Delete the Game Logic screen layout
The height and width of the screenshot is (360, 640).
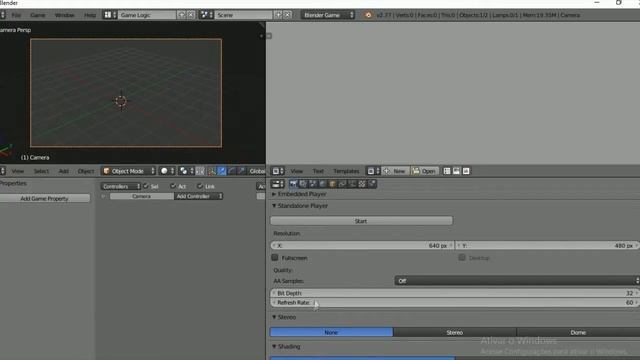191,15
